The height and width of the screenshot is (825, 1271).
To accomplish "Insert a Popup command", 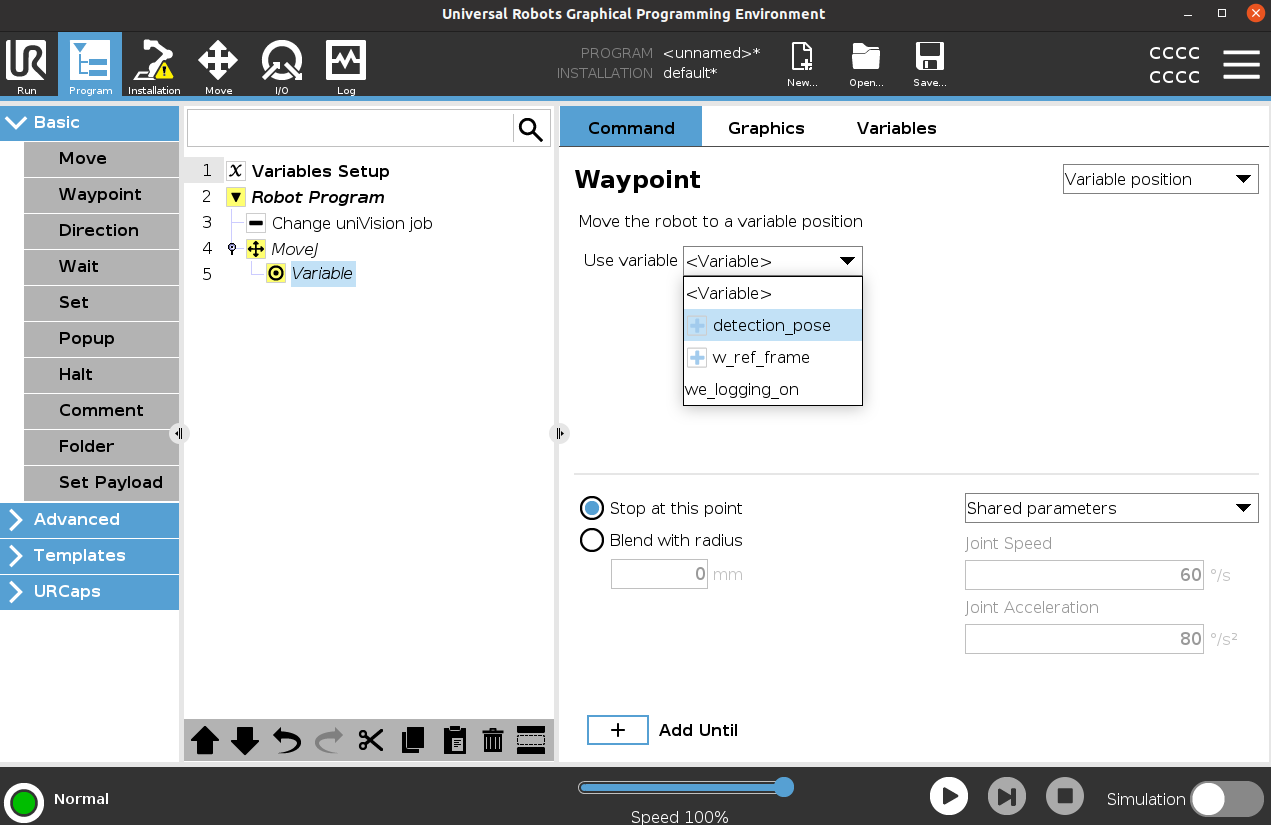I will point(101,338).
